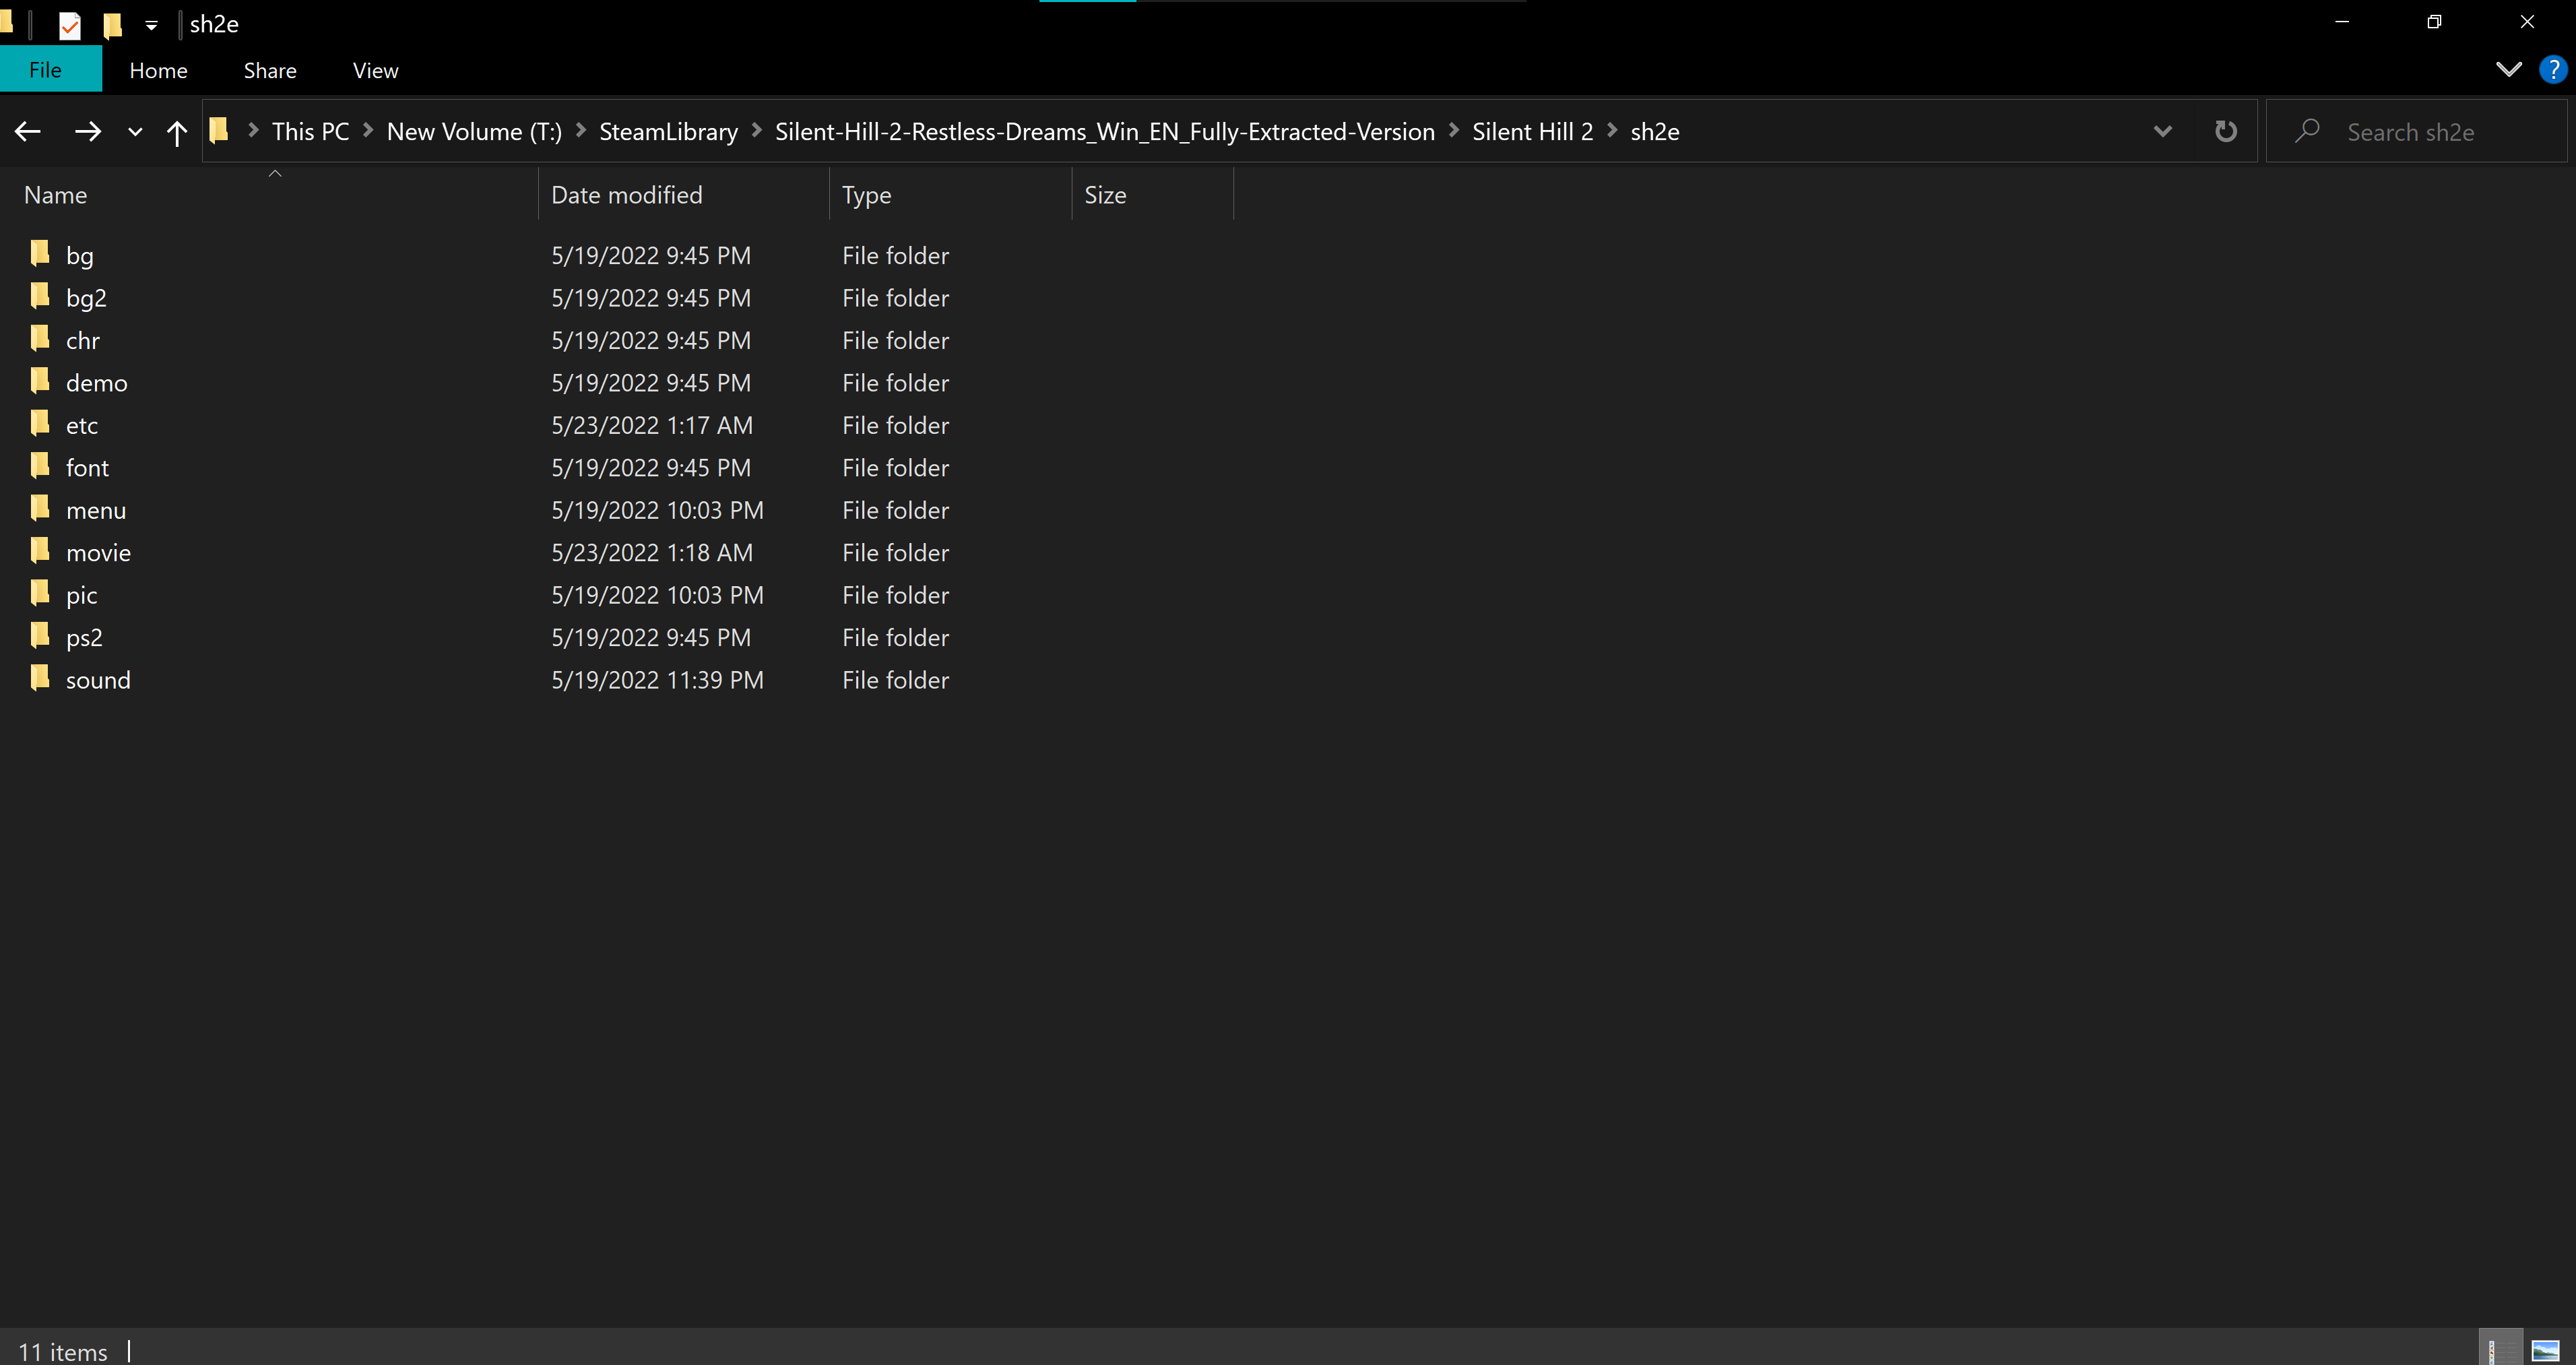Navigate to Silent Hill 2 breadcrumb
Image resolution: width=2576 pixels, height=1365 pixels.
tap(1532, 131)
